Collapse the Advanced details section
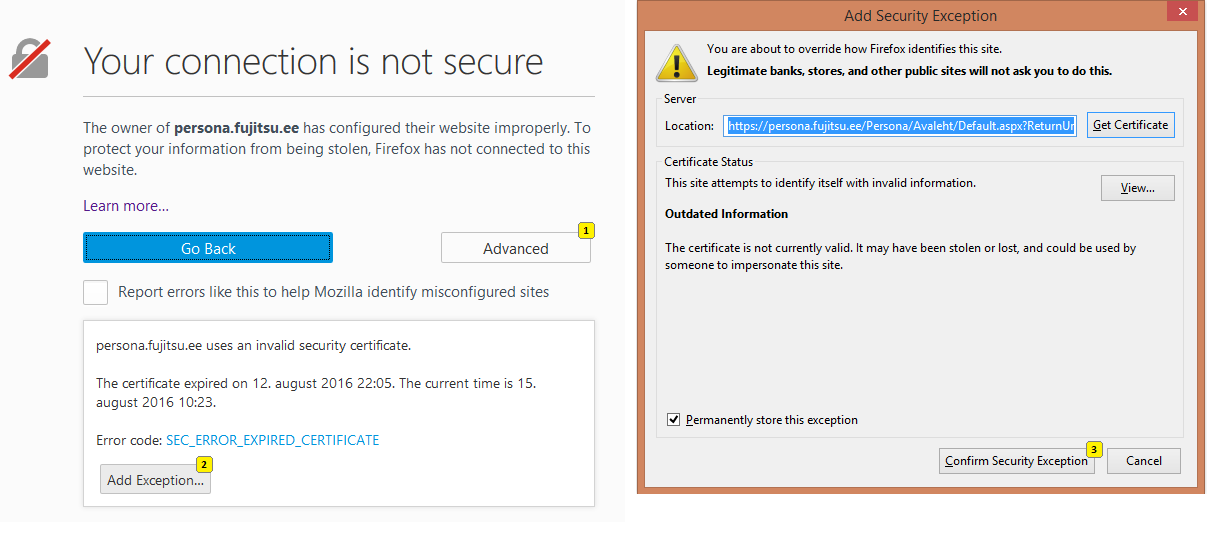 [x=515, y=249]
